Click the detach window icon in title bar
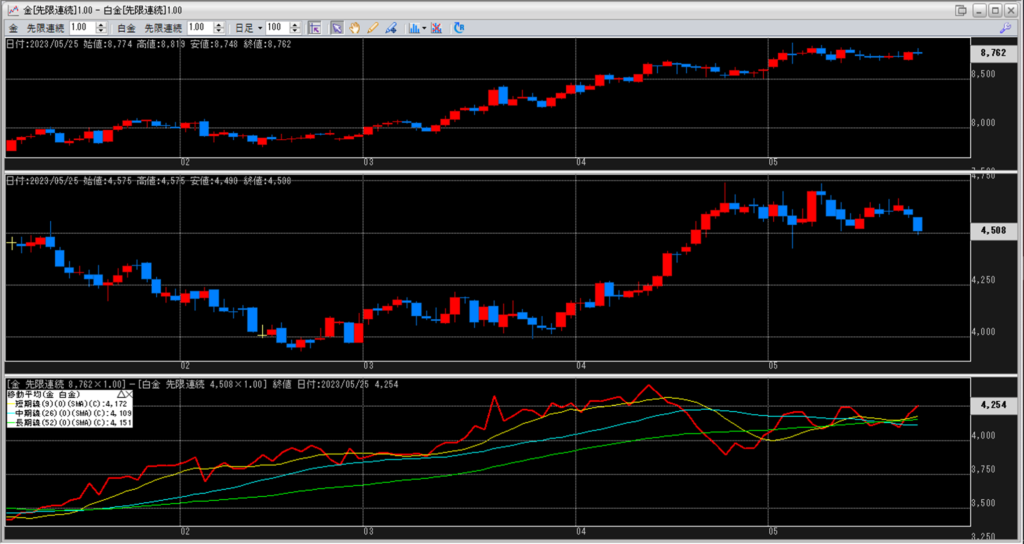Viewport: 1024px width, 544px height. pos(961,10)
